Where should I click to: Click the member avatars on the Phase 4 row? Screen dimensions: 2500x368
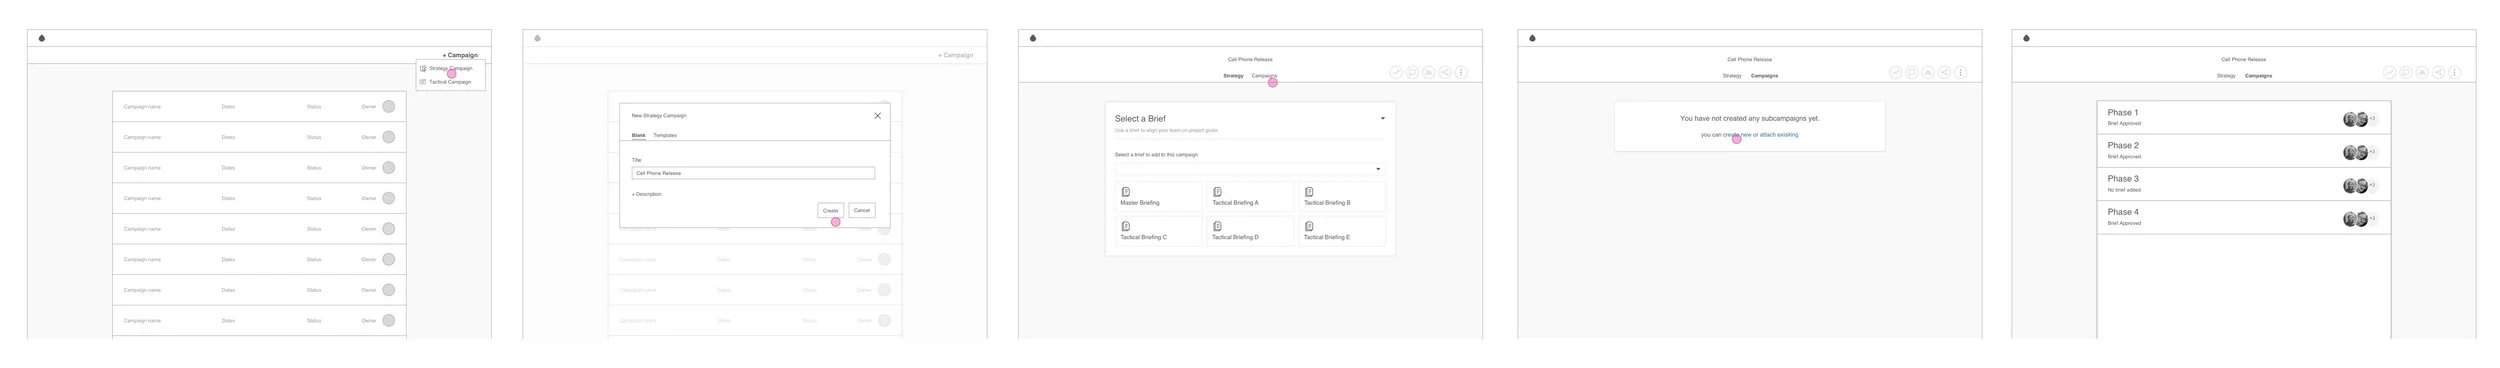(x=2355, y=218)
